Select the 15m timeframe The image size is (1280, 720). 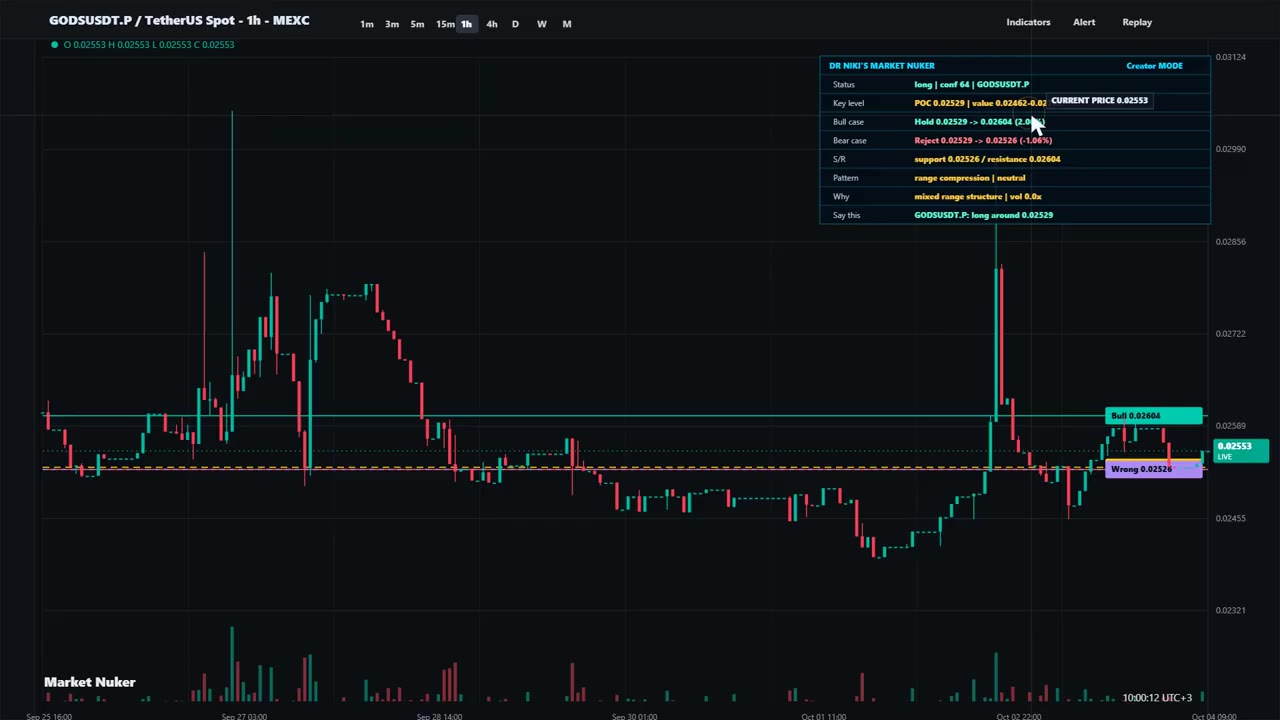click(x=445, y=24)
